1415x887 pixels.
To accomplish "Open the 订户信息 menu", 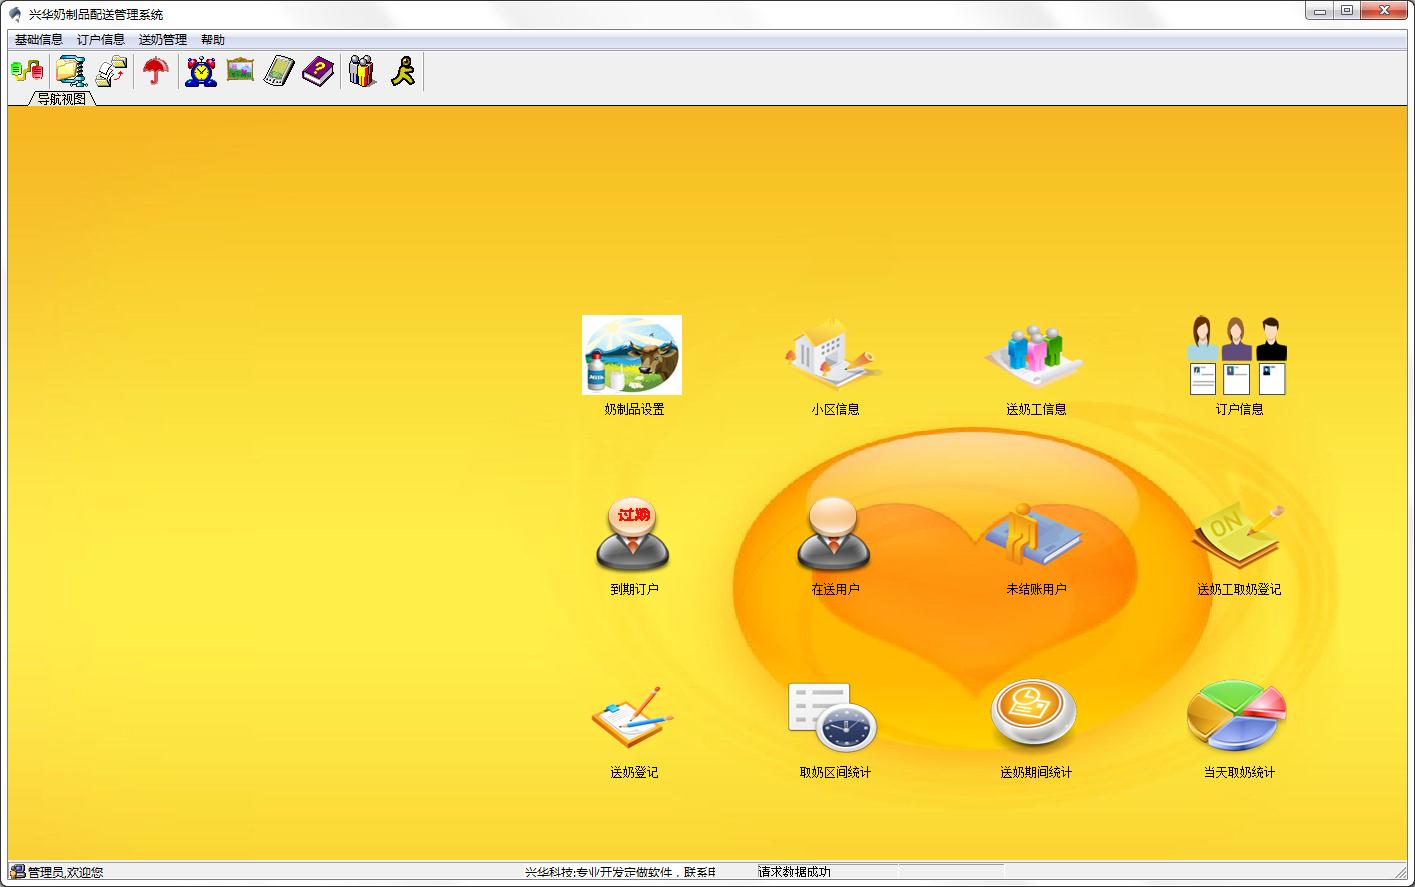I will coord(101,40).
